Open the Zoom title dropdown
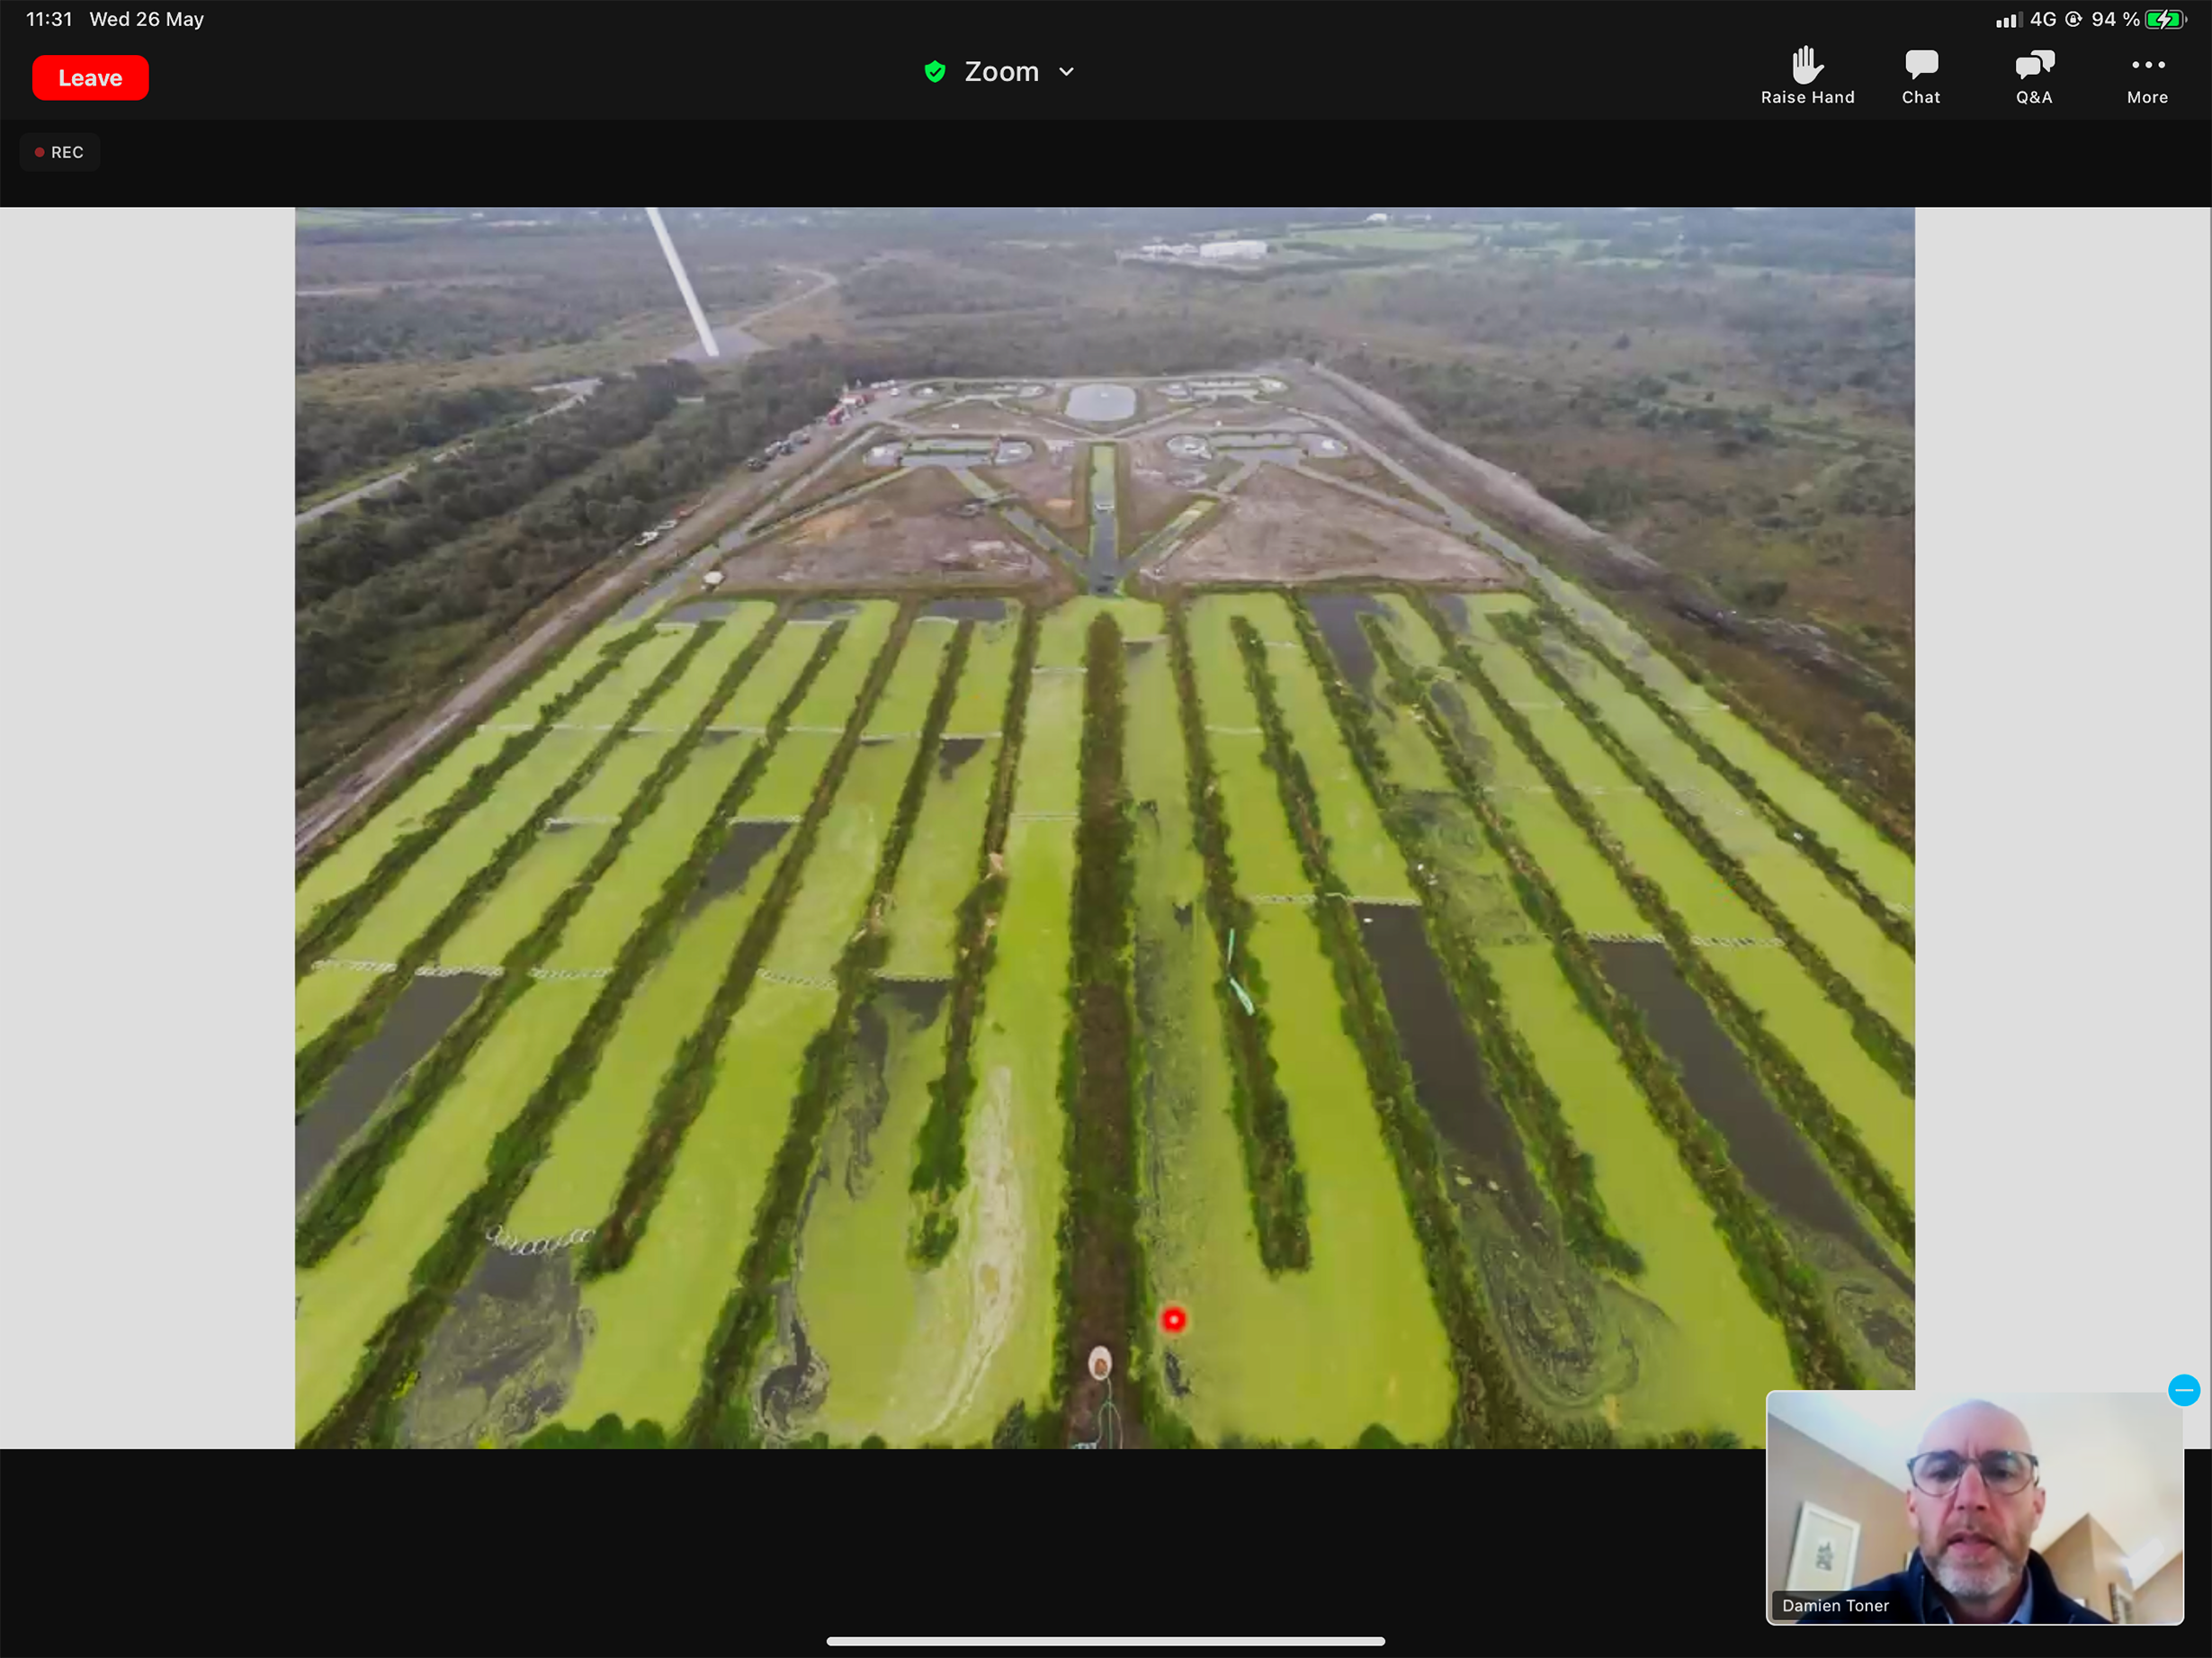2212x1658 pixels. point(1001,72)
